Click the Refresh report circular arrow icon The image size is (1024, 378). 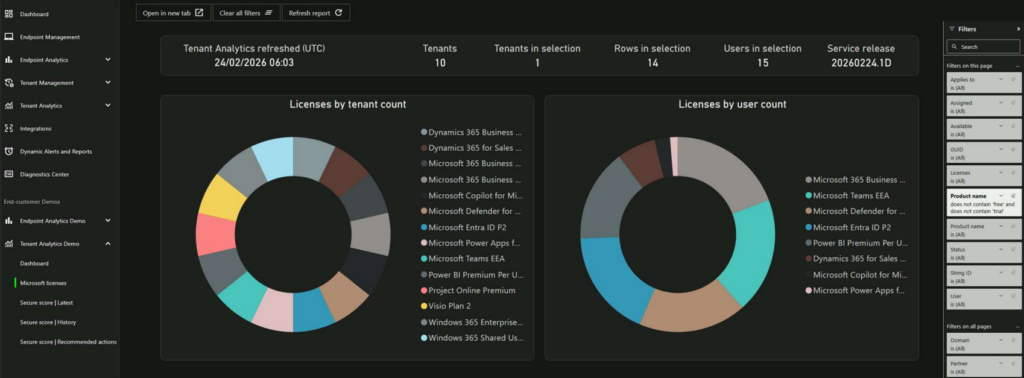(338, 12)
